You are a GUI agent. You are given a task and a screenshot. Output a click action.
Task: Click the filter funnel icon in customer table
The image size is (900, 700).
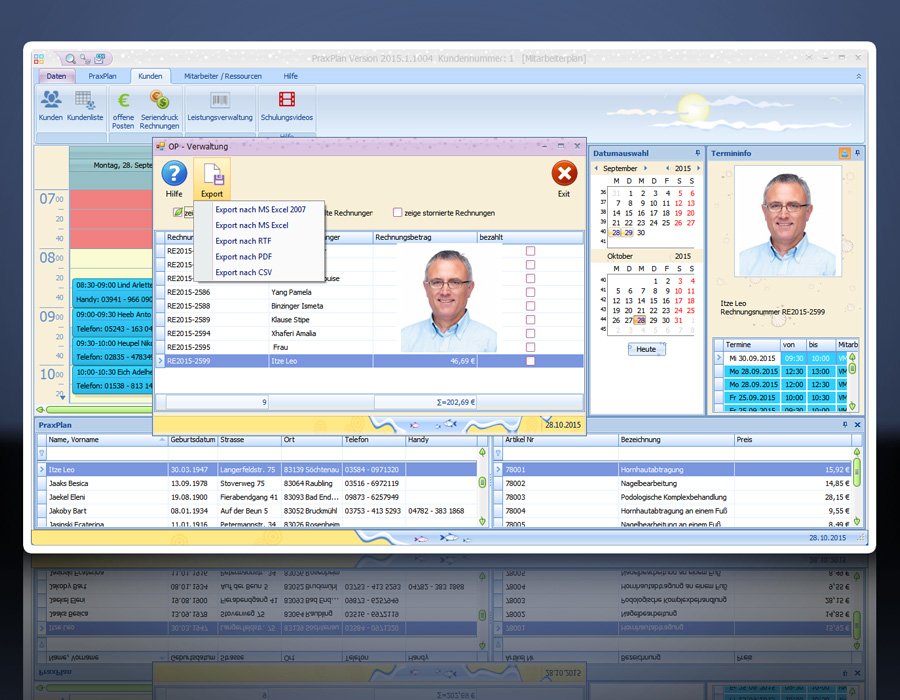[x=41, y=453]
